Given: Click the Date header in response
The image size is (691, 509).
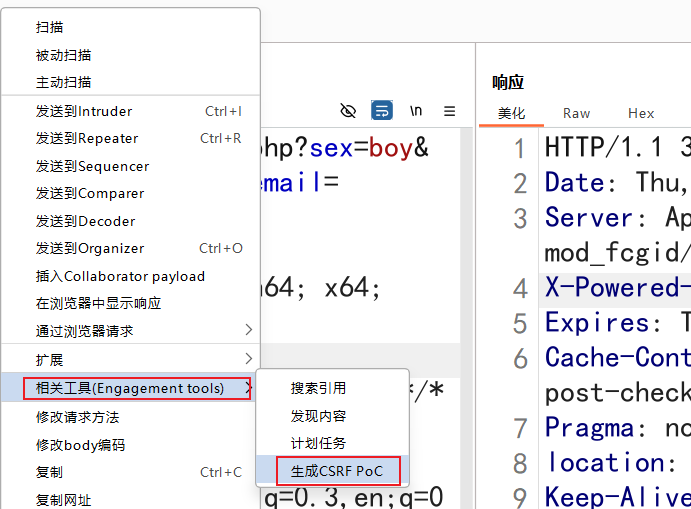Looking at the screenshot, I should pyautogui.click(x=575, y=182).
